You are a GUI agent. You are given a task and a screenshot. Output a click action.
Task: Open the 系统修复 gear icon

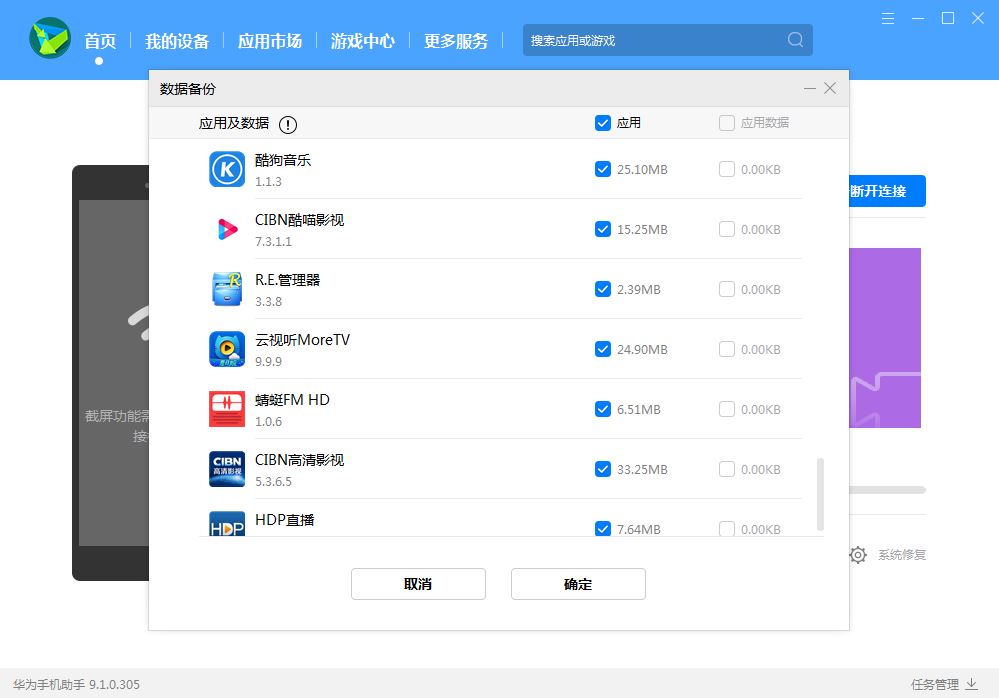coord(858,555)
